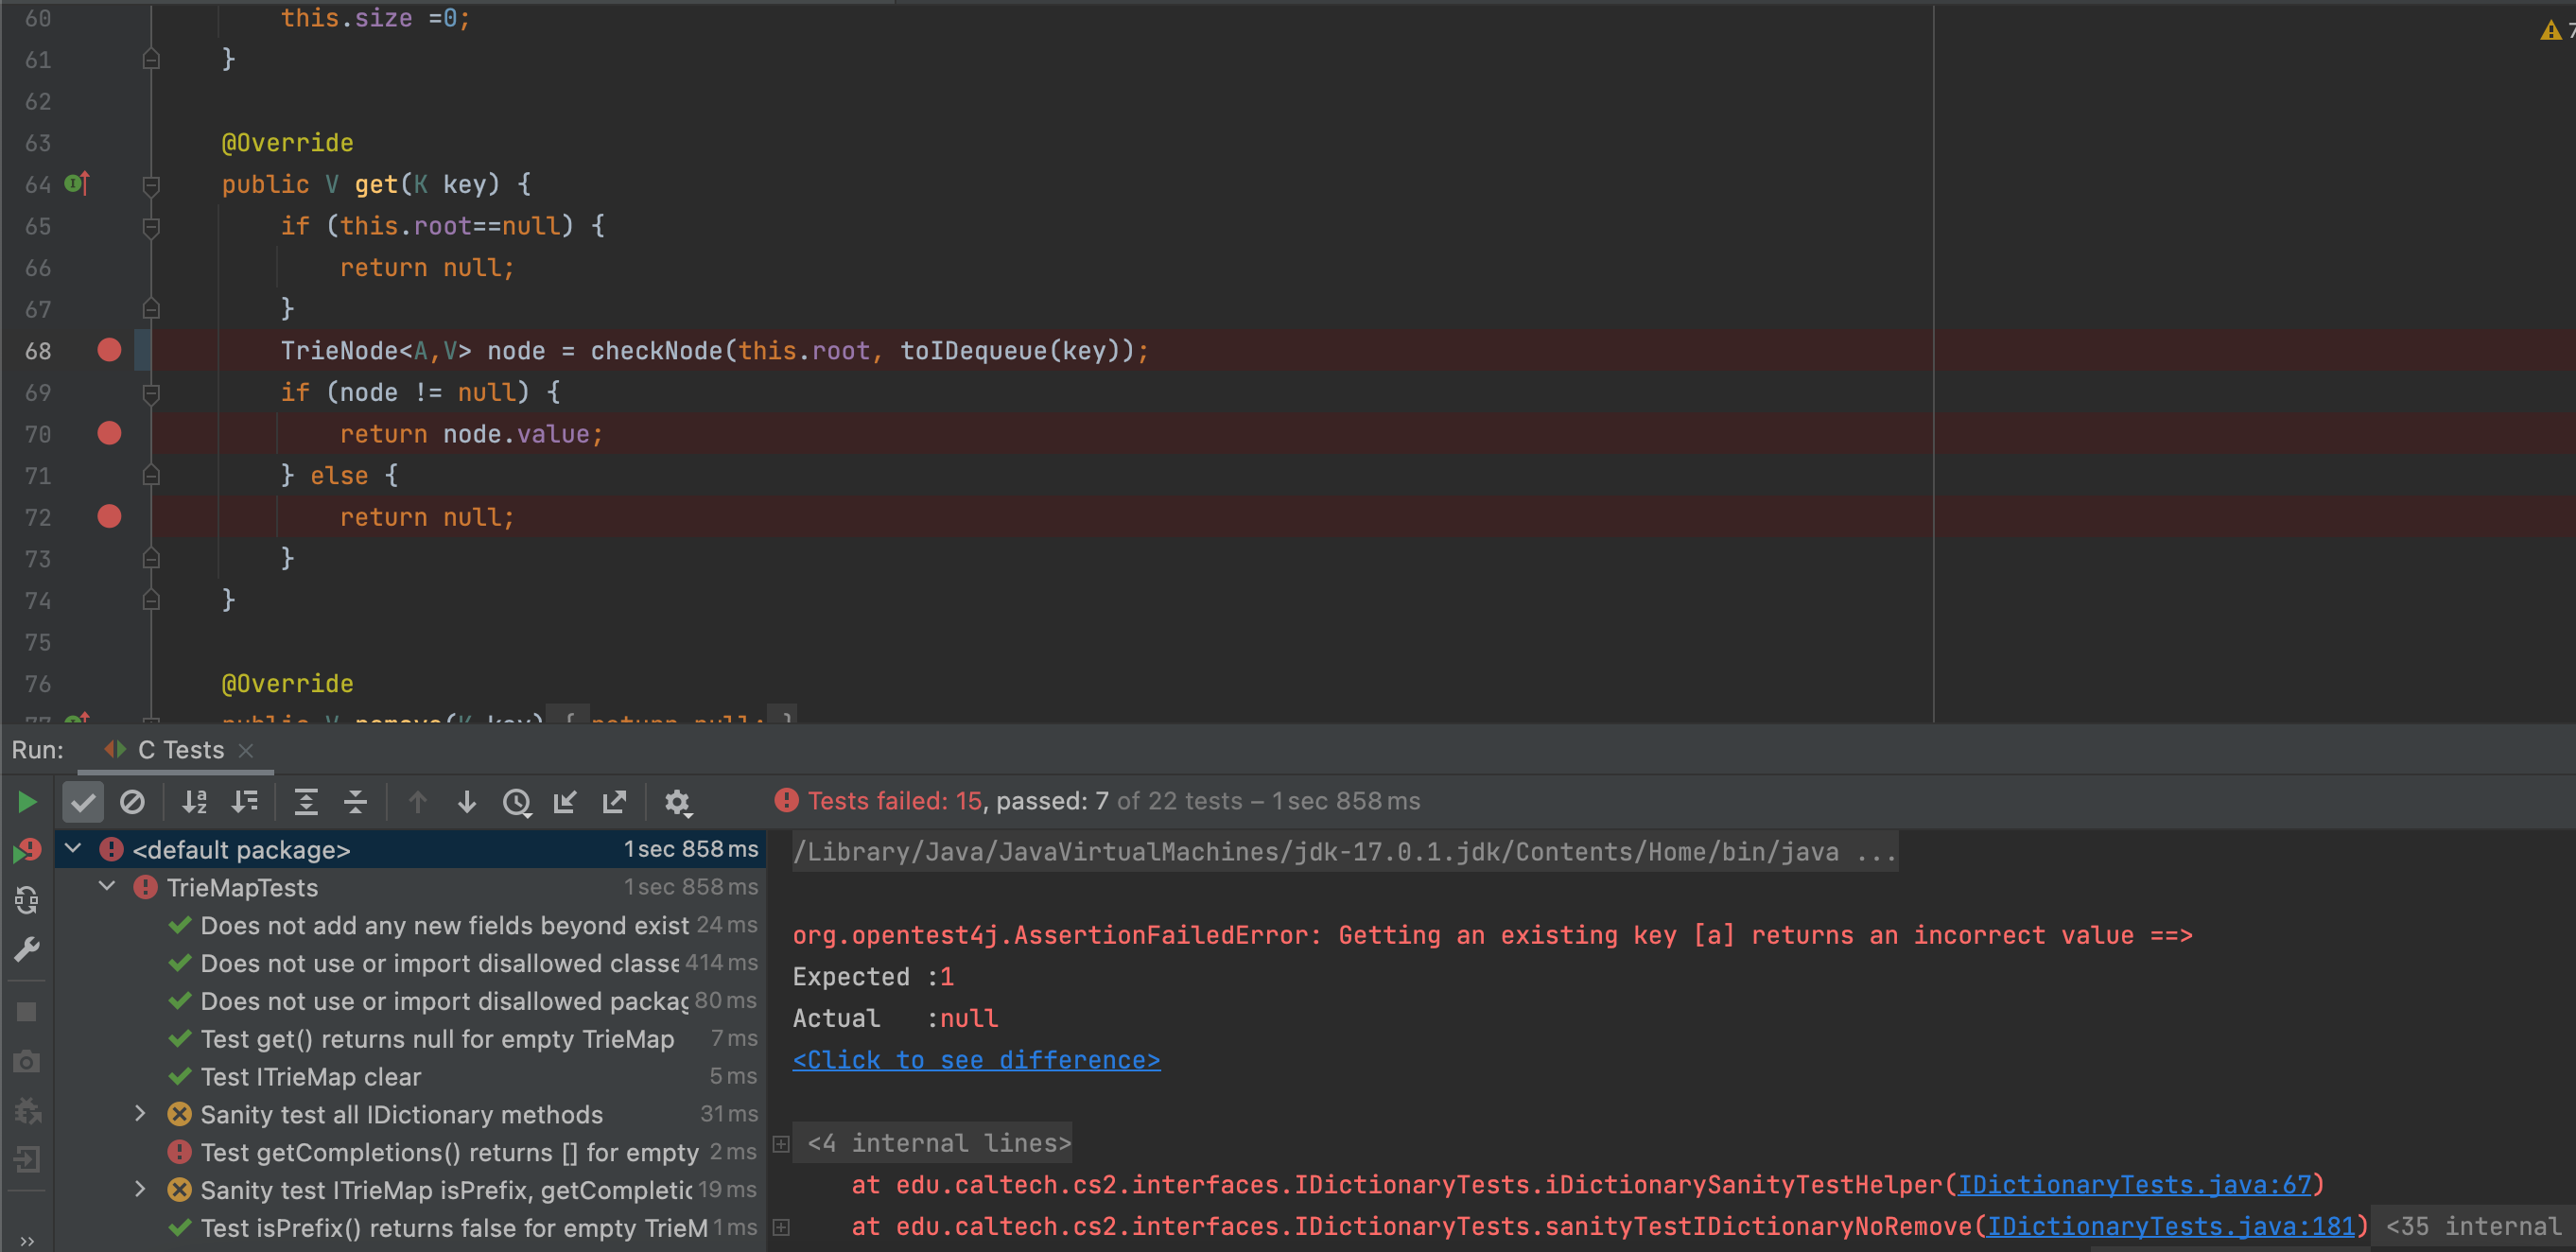The width and height of the screenshot is (2576, 1252).
Task: Expand Sanity test all IDictionary methods
Action: click(140, 1113)
